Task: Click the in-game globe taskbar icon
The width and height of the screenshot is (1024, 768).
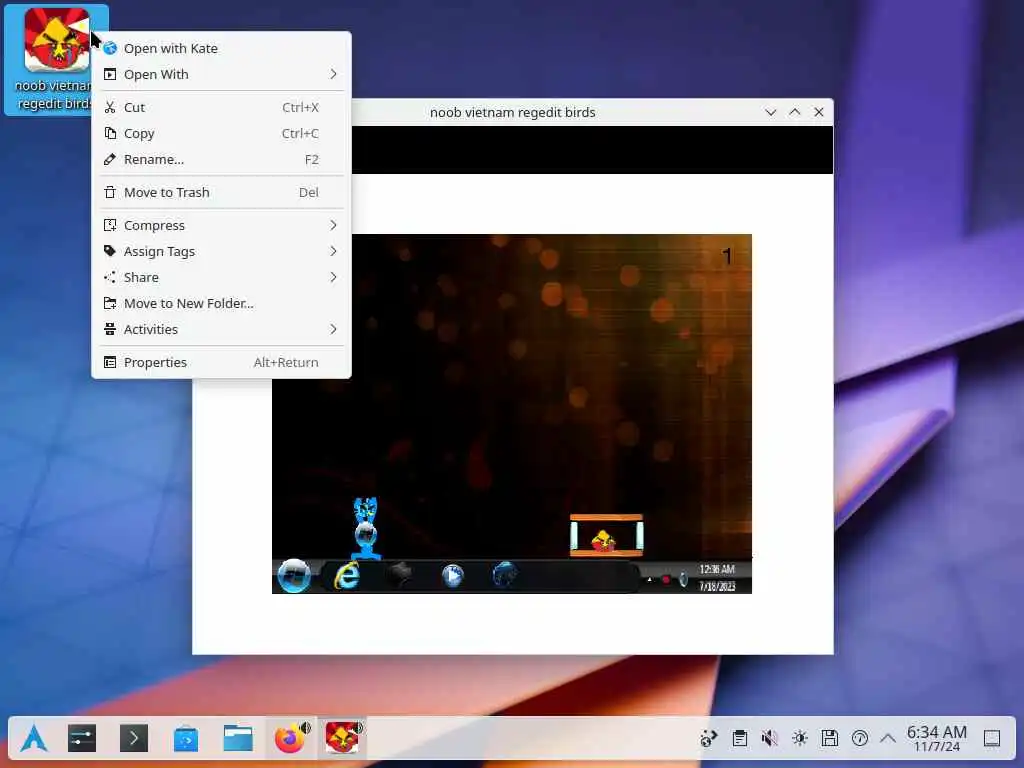Action: coord(504,575)
